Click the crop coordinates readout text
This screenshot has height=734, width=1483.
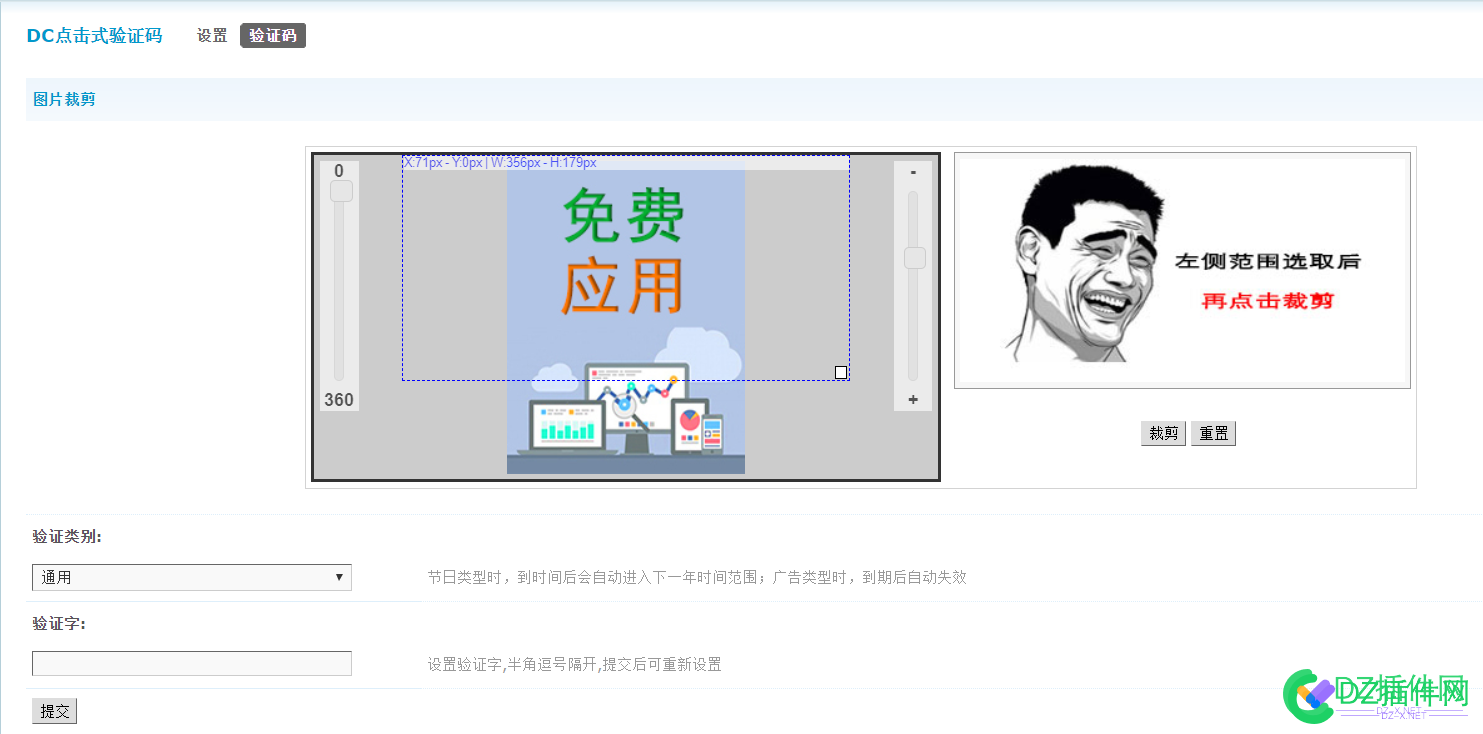[x=500, y=162]
